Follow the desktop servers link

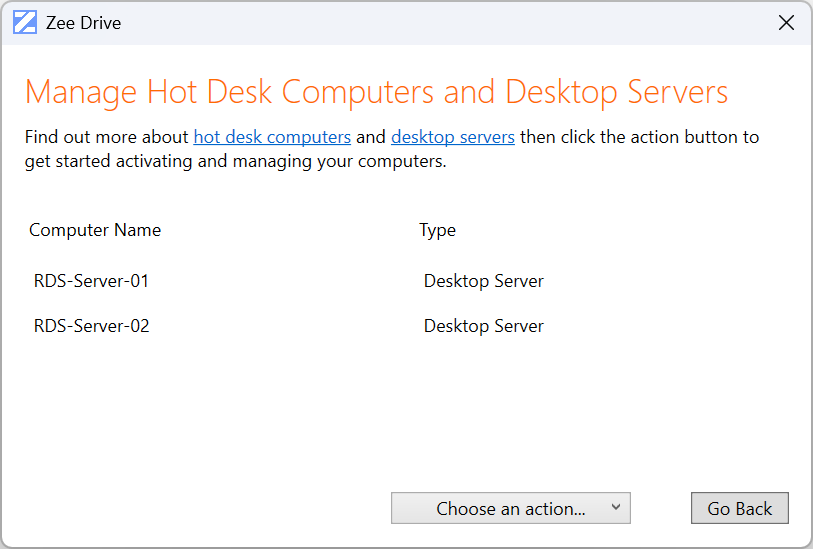pyautogui.click(x=453, y=137)
